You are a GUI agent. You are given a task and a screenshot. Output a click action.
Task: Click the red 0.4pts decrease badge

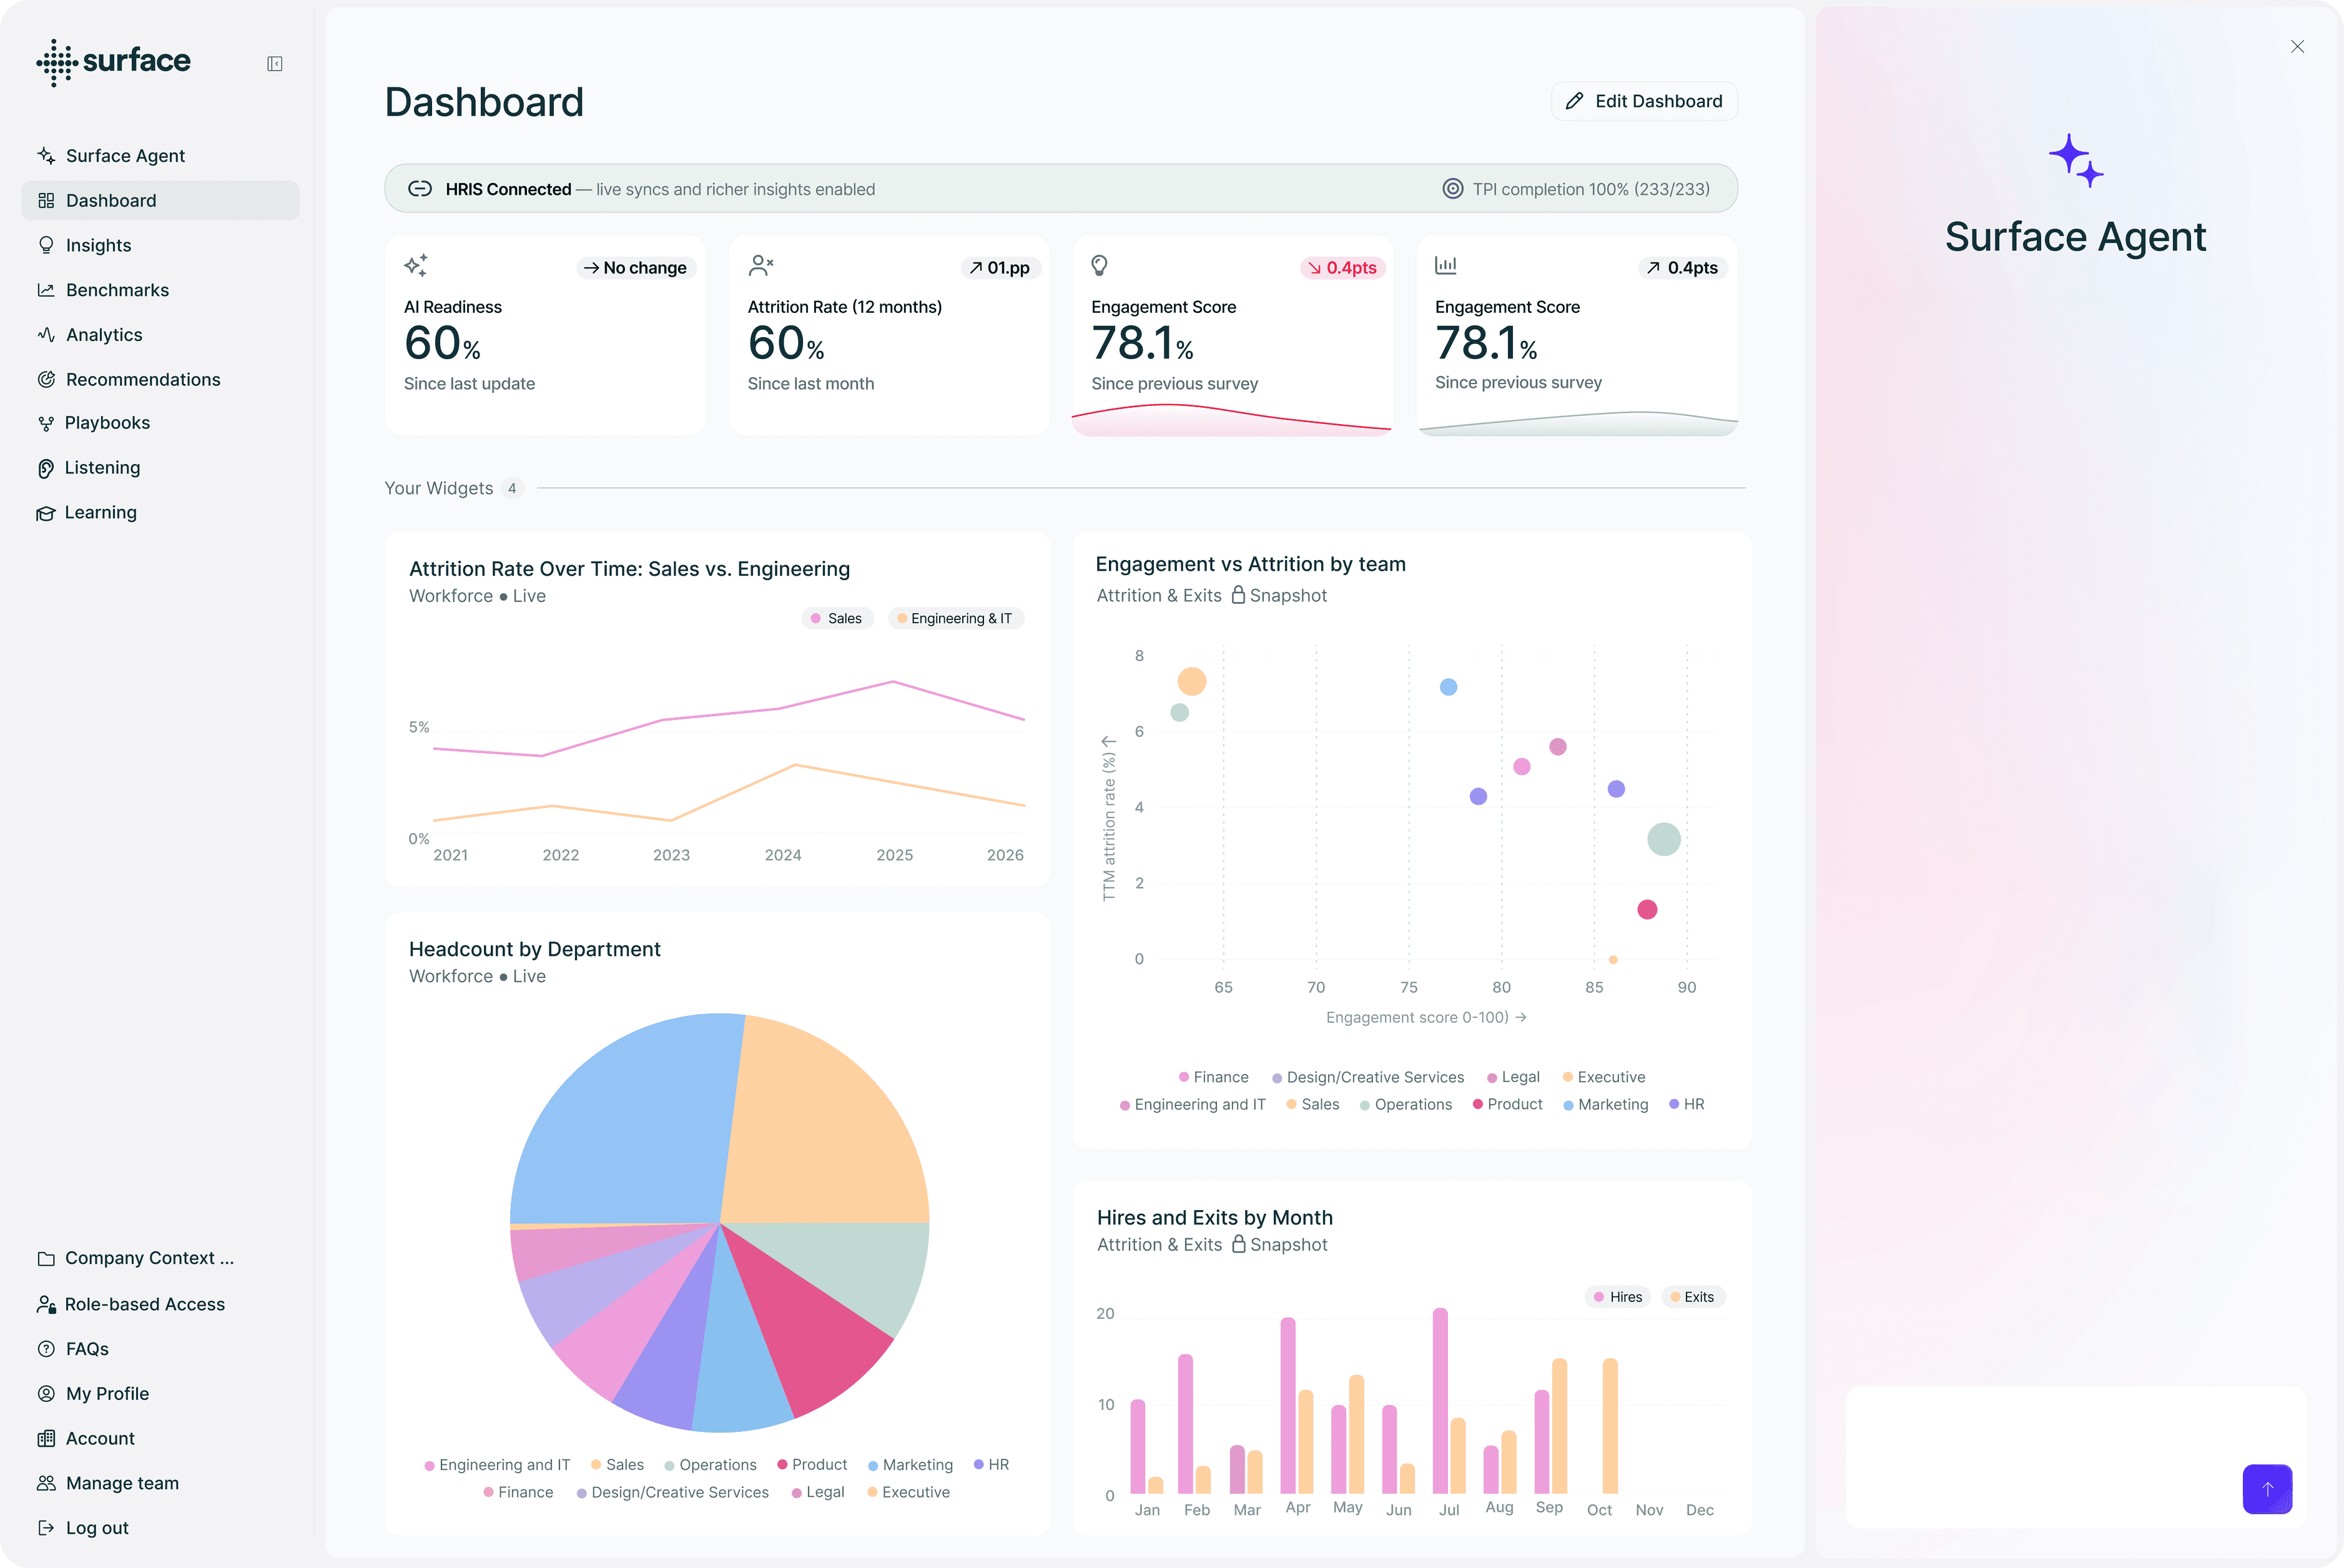coord(1342,268)
